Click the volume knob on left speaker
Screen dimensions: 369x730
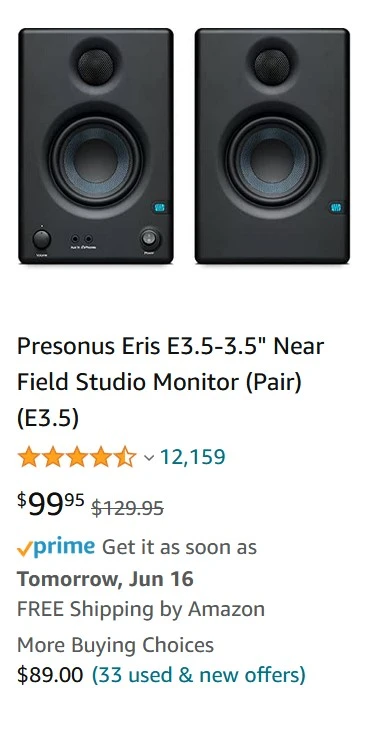pos(42,239)
